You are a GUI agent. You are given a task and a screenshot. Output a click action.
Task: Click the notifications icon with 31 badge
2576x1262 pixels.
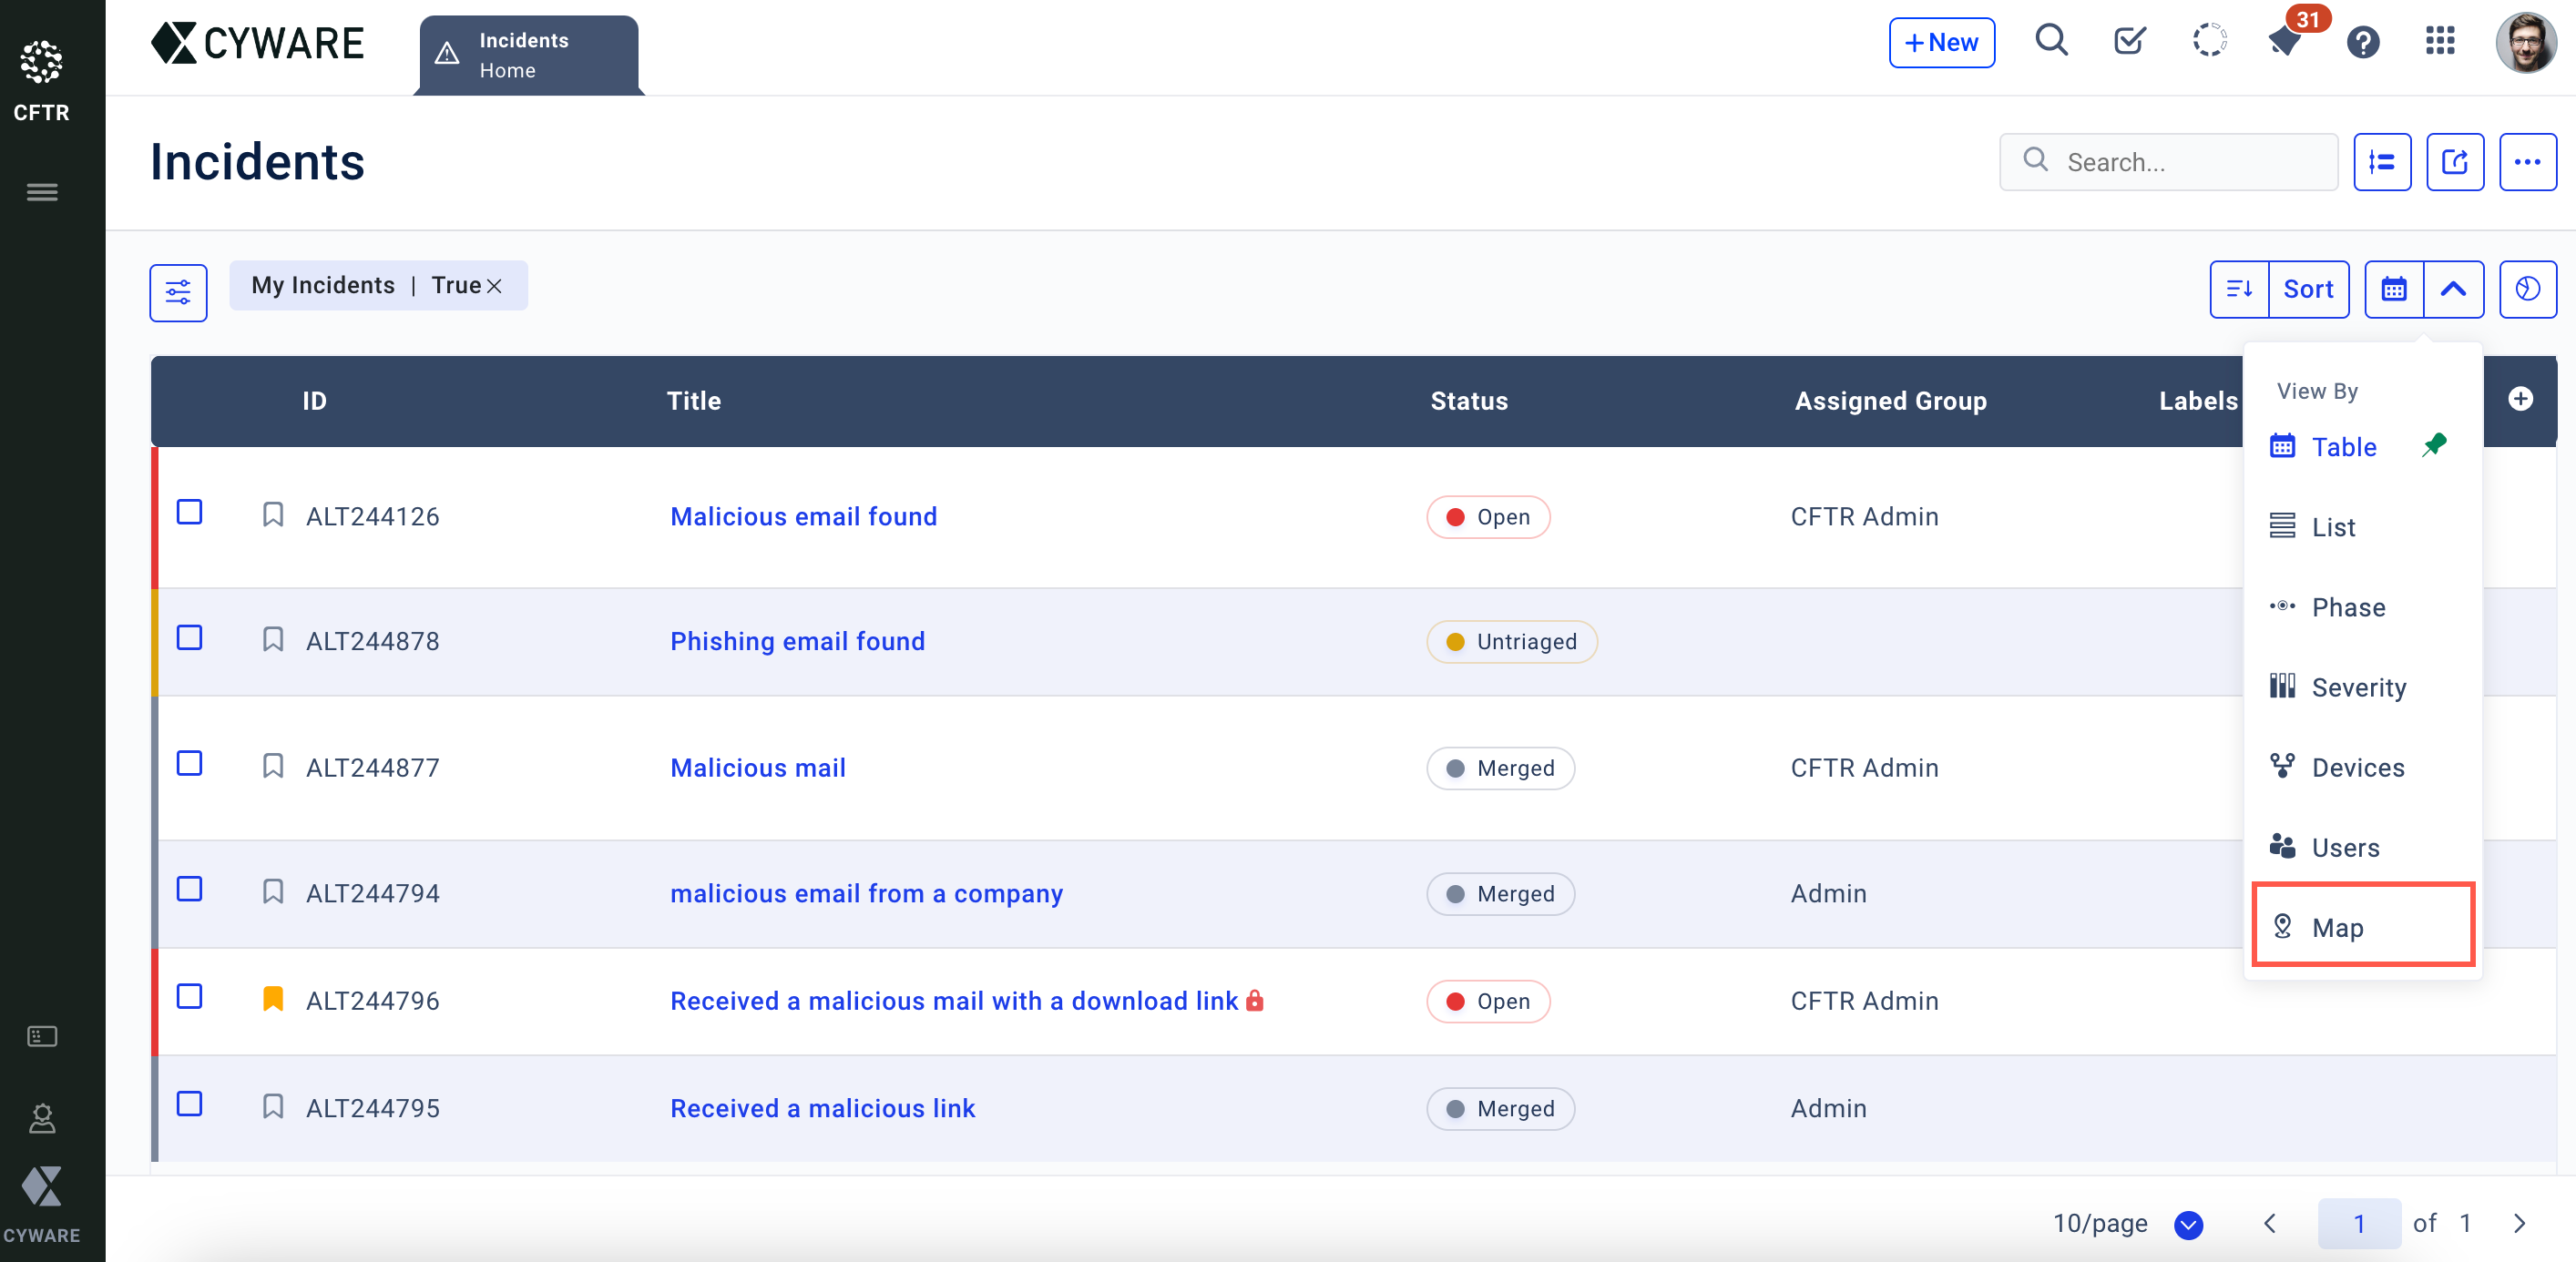tap(2286, 42)
